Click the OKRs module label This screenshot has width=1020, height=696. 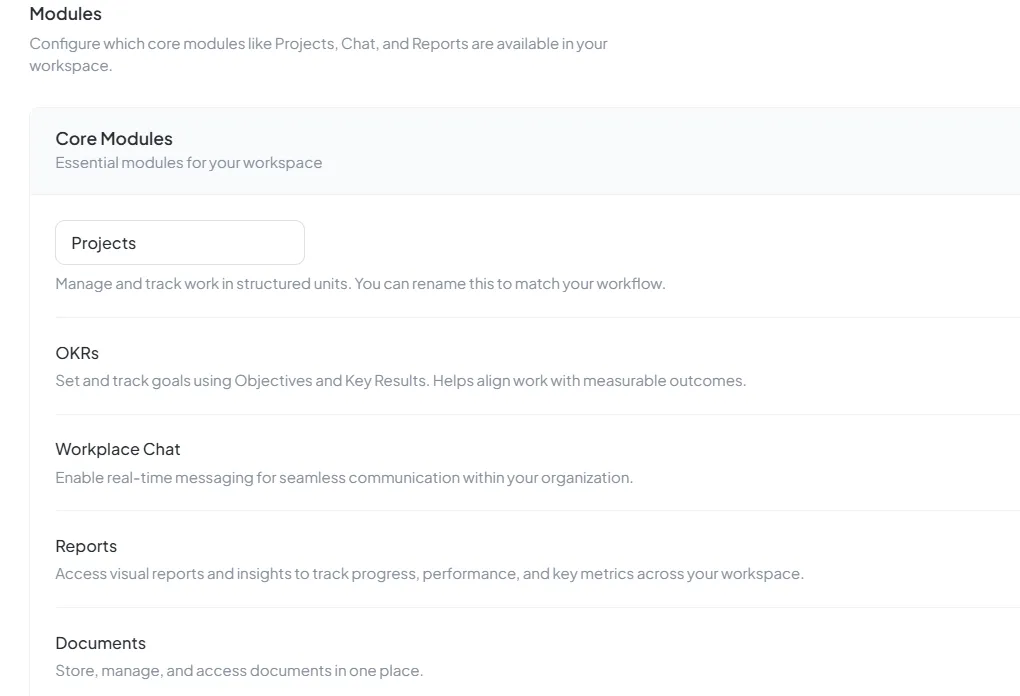coord(76,352)
